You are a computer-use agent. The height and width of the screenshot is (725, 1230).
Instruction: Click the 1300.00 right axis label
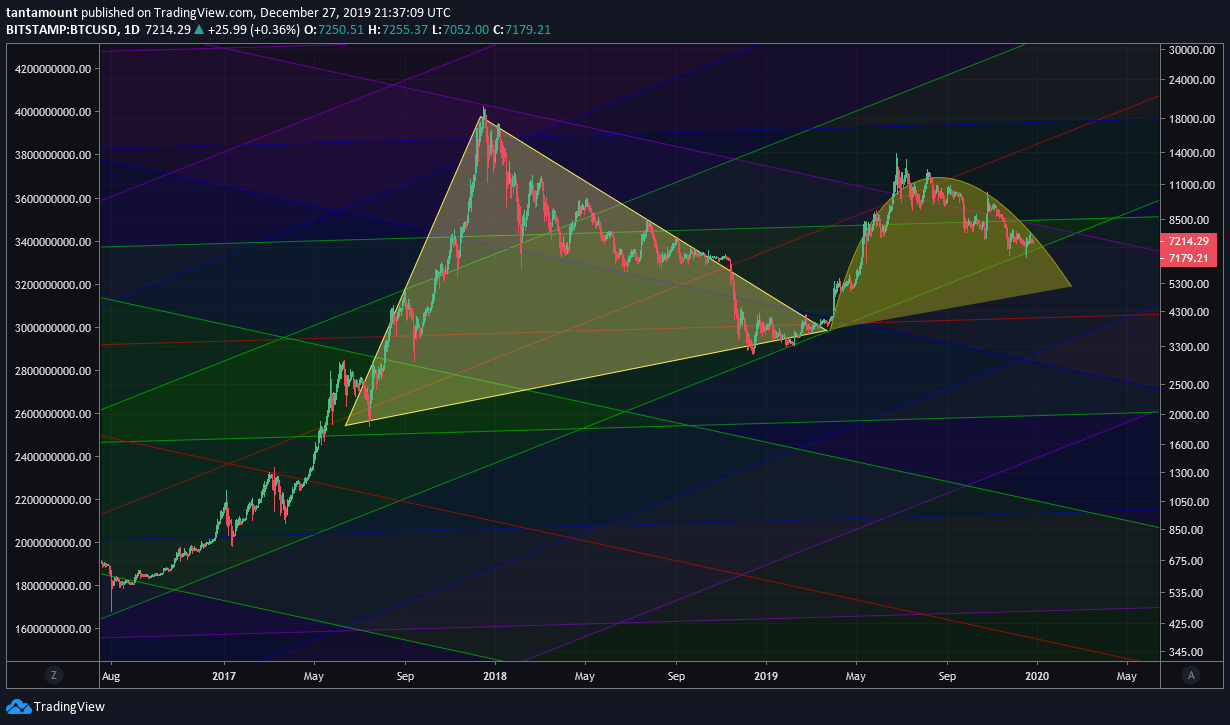click(x=1187, y=473)
